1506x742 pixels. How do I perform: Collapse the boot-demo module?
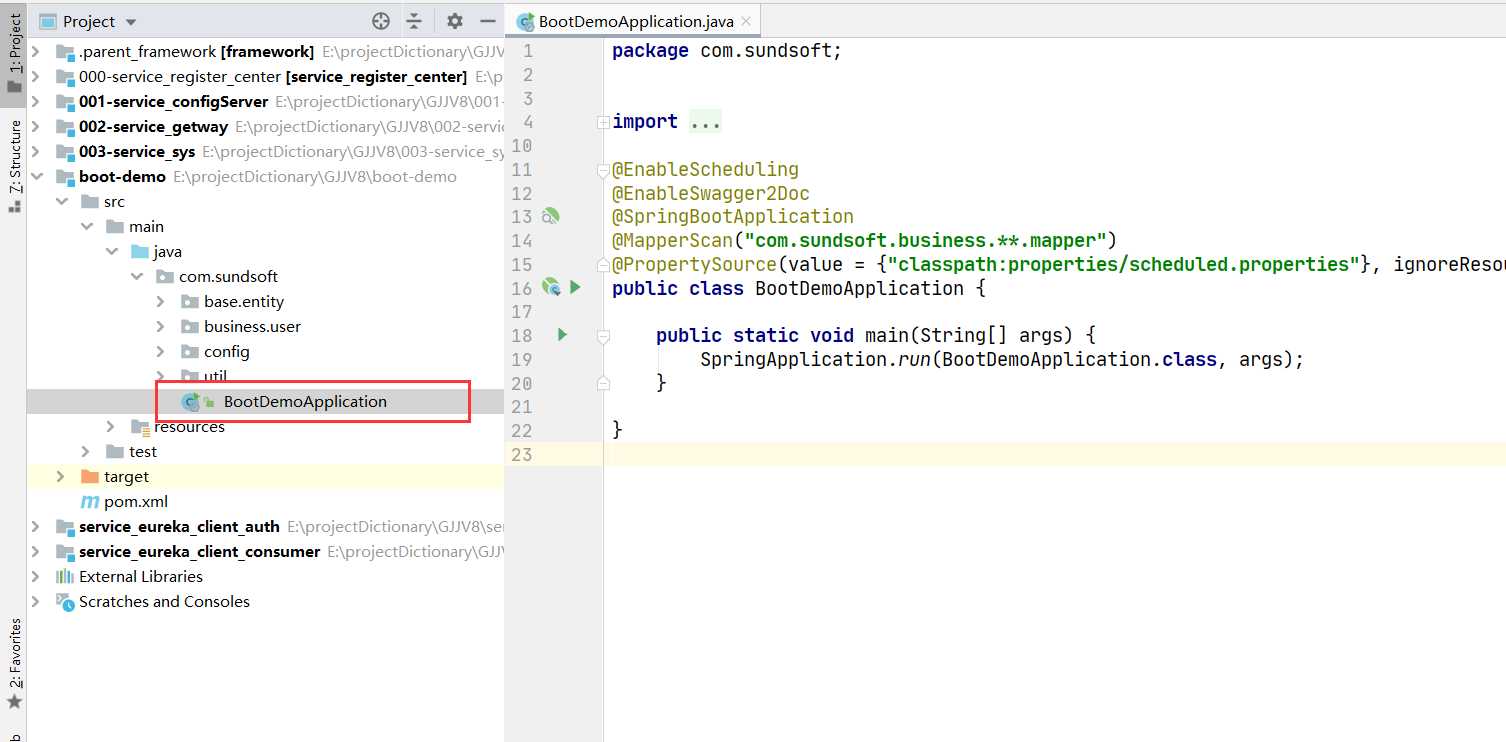36,176
